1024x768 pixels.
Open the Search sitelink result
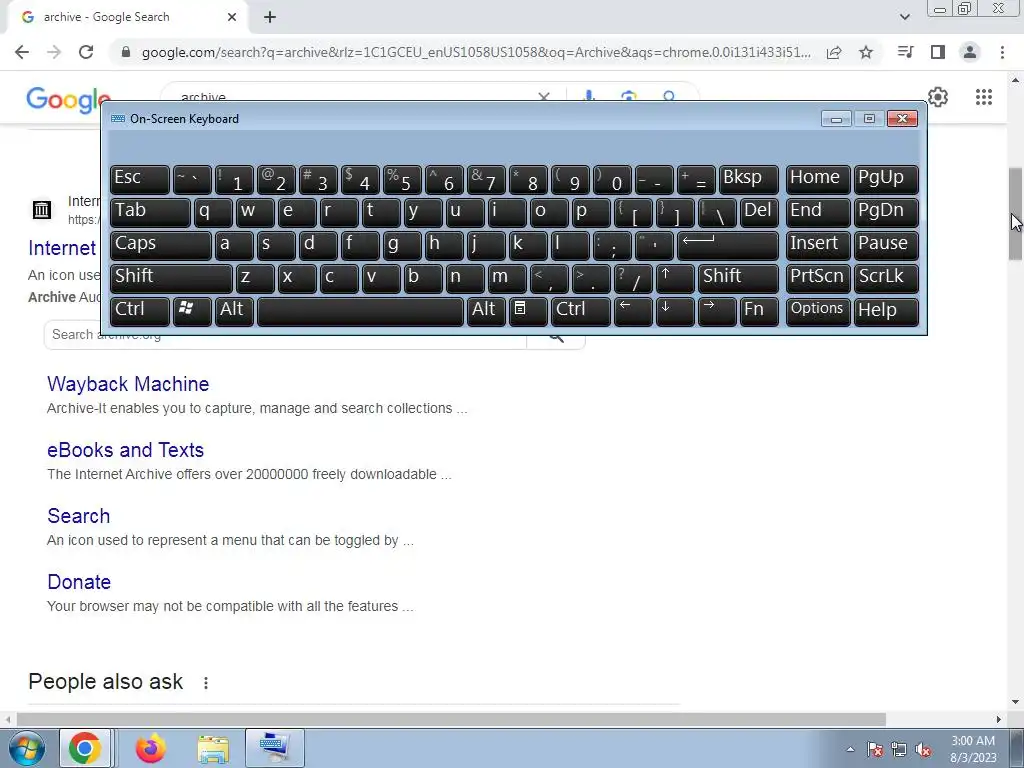[78, 516]
